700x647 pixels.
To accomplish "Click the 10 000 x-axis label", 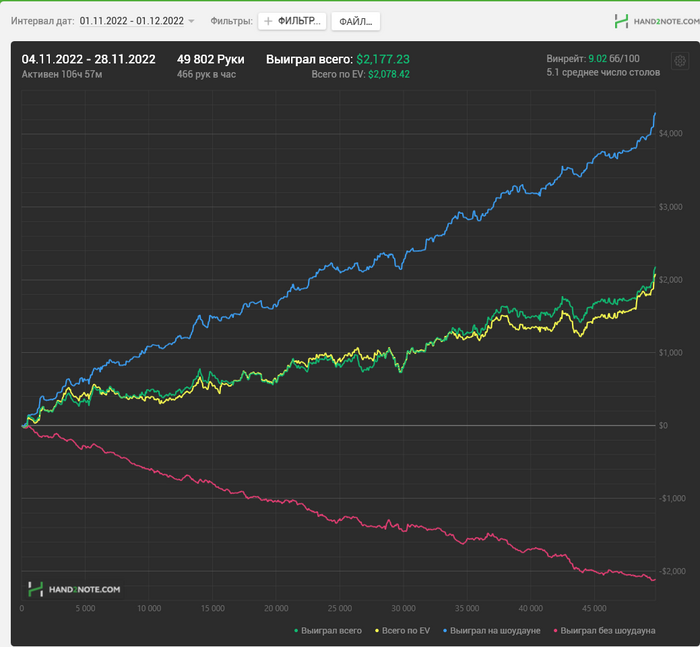I will 149,608.
